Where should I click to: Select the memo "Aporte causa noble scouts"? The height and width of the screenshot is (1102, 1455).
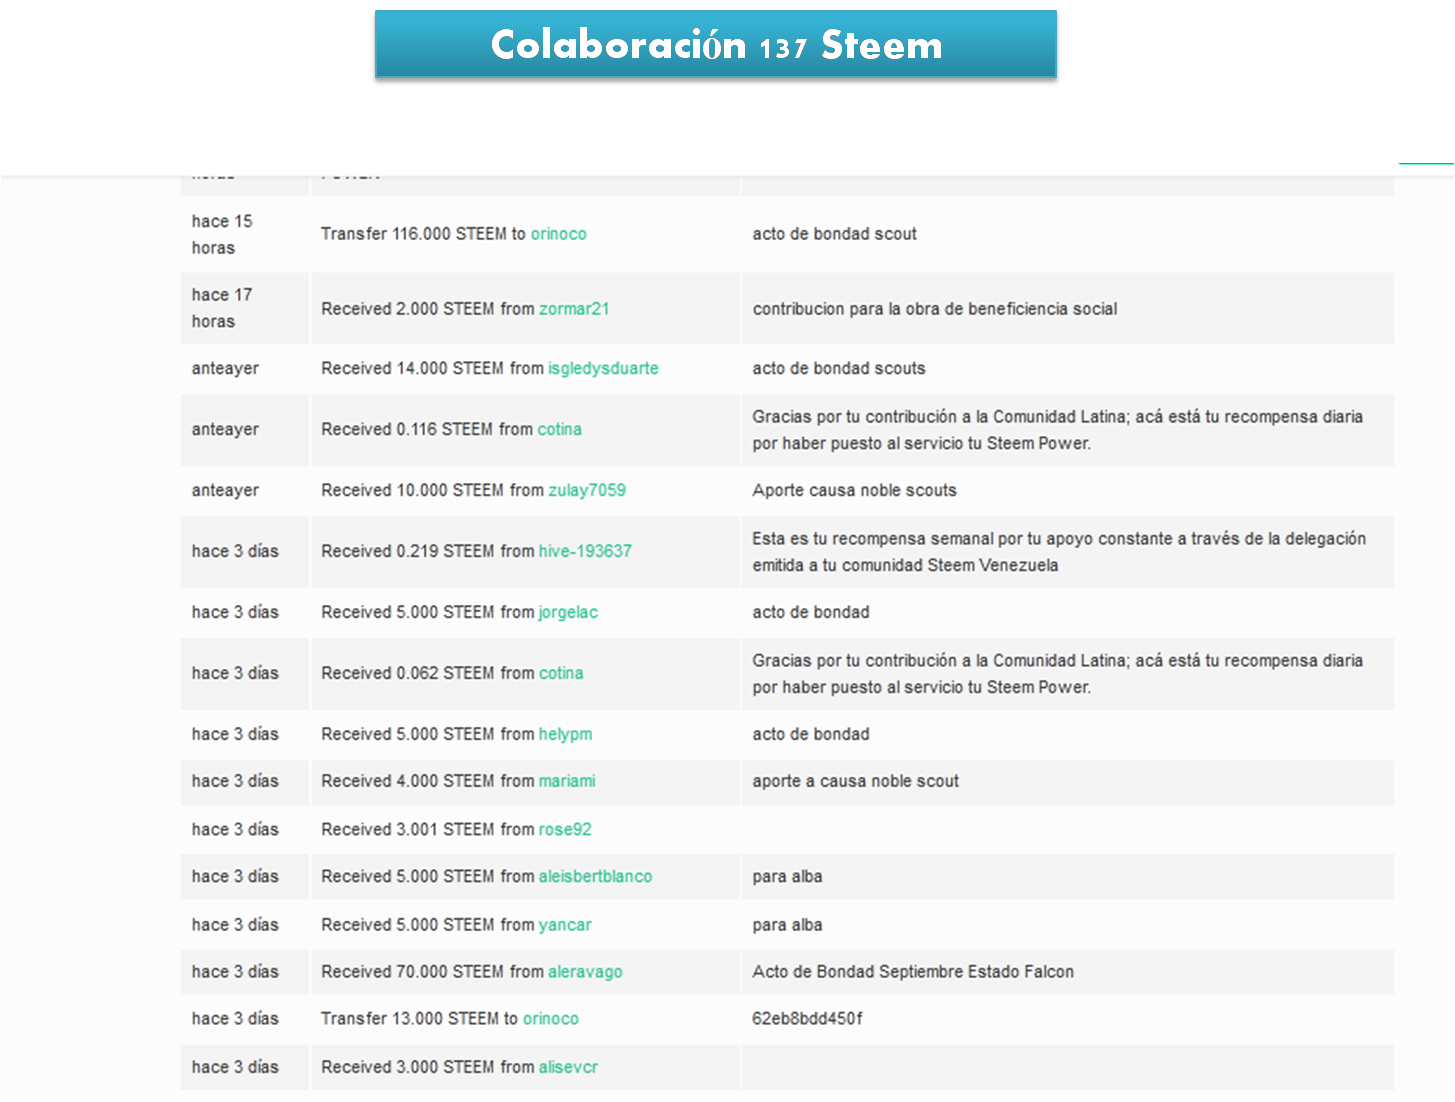(855, 490)
